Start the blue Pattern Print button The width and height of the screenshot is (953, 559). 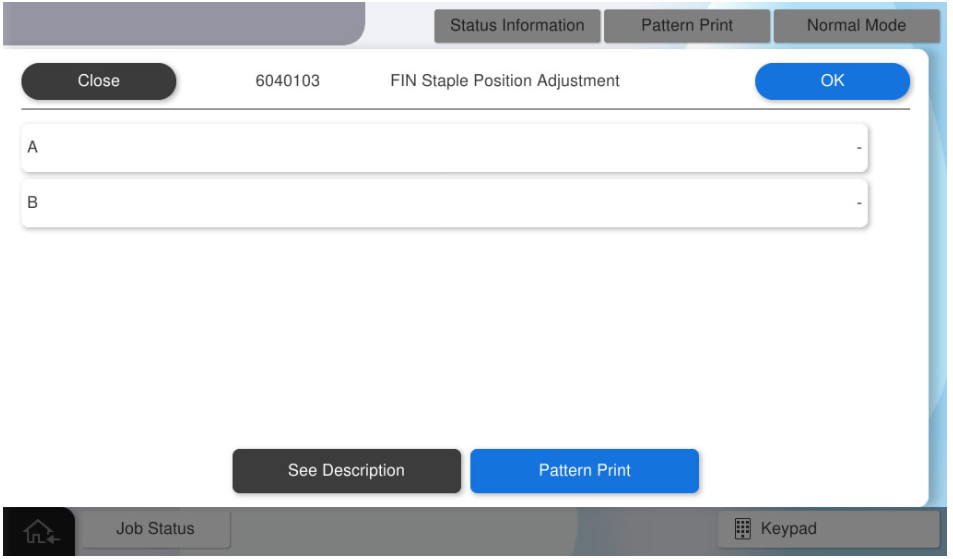click(584, 471)
